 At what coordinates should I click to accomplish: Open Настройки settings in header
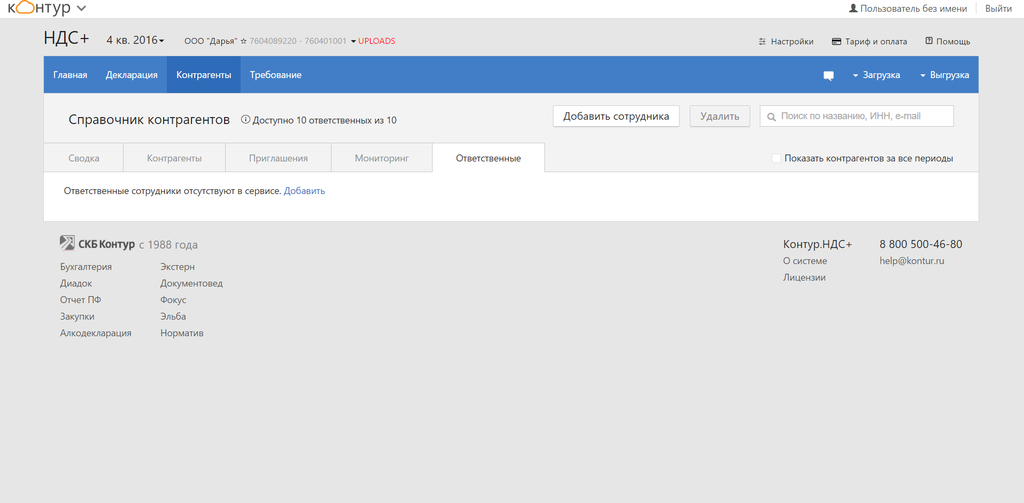tap(786, 42)
